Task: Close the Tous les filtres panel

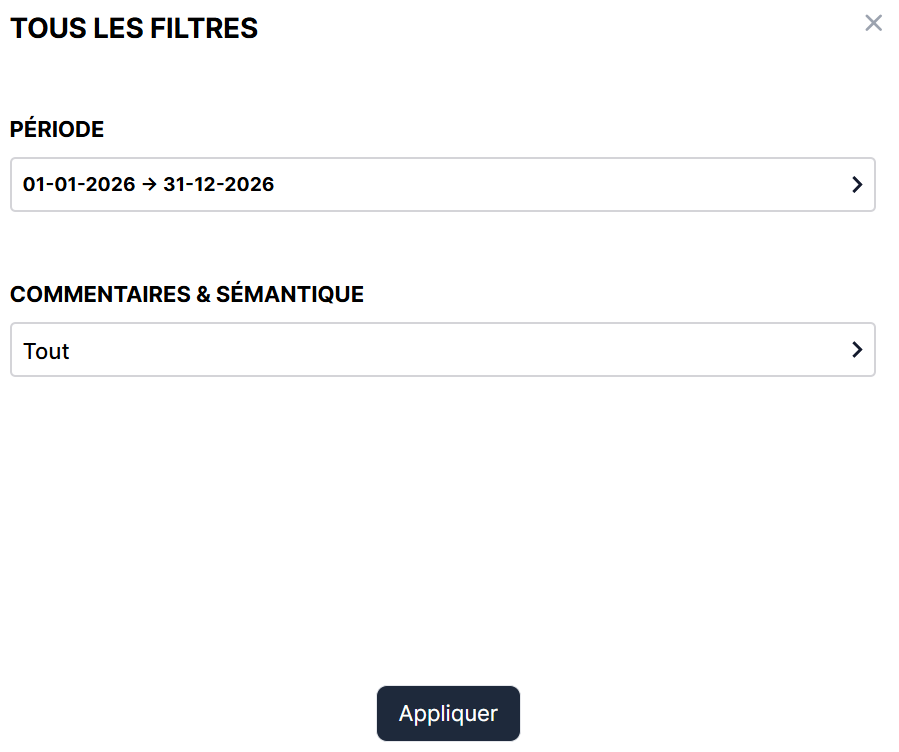Action: click(x=873, y=23)
